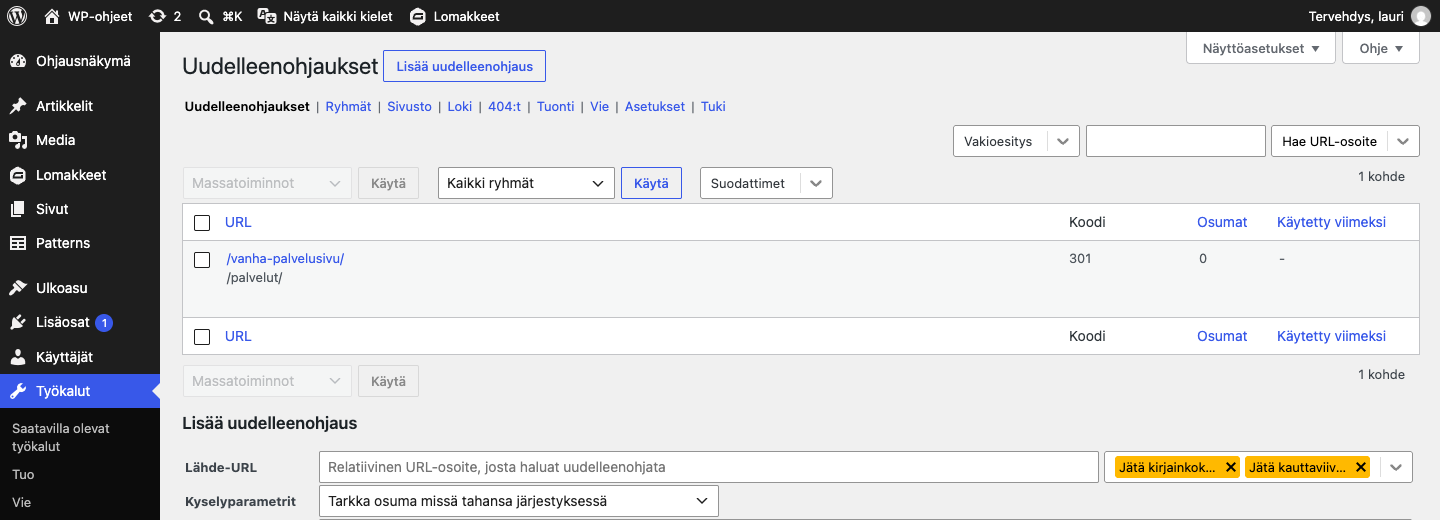Viewport: 1440px width, 520px height.
Task: Click the Näytä kaikki kielet label
Action: pyautogui.click(x=338, y=16)
